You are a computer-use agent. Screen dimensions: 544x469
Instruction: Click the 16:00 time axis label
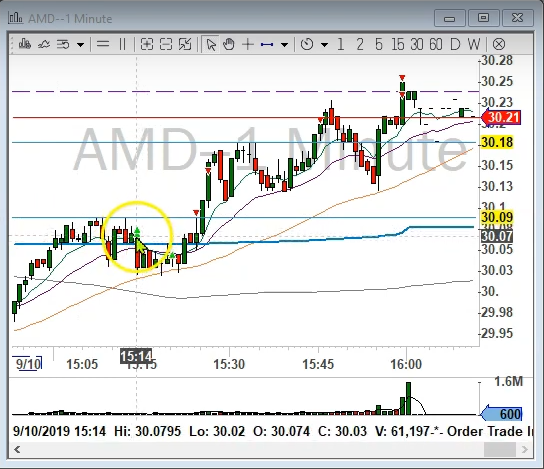[406, 364]
